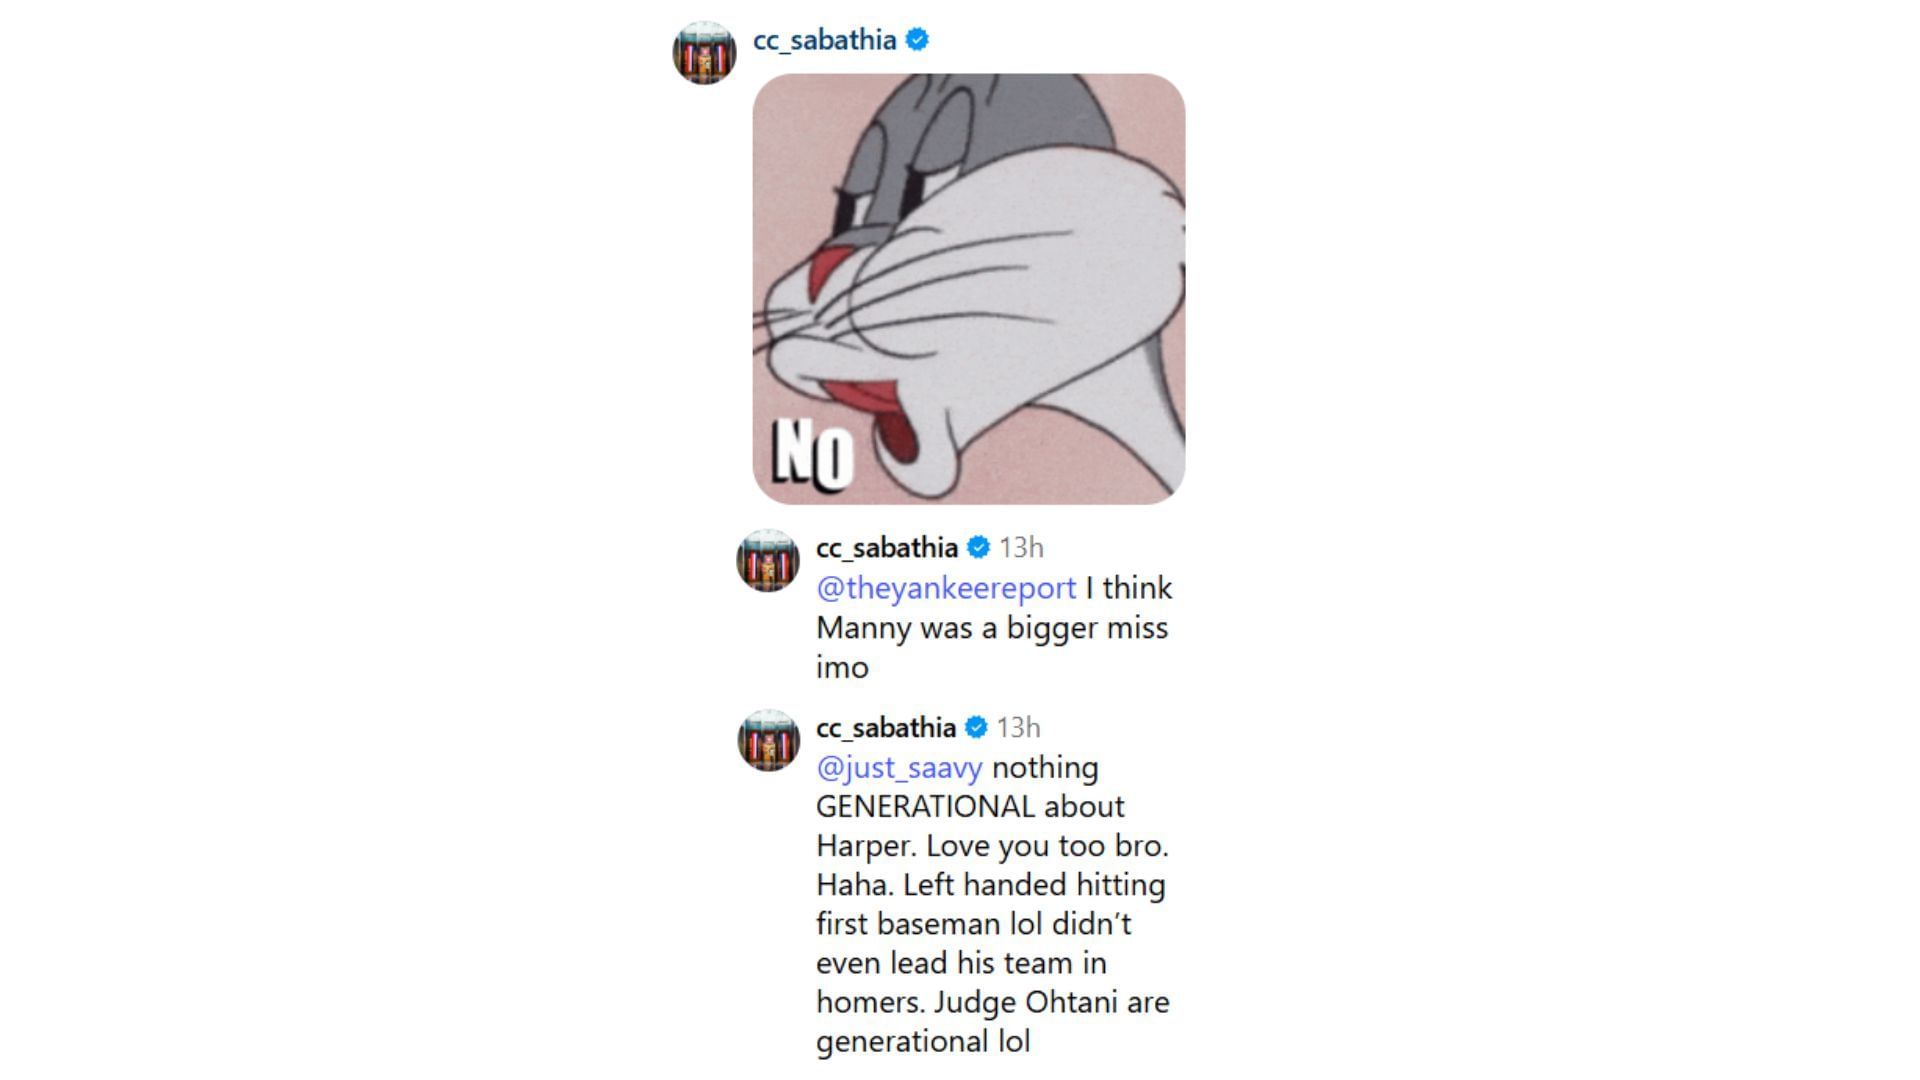1920x1080 pixels.
Task: Click the 'No' caption on the meme
Action: pyautogui.click(x=813, y=456)
